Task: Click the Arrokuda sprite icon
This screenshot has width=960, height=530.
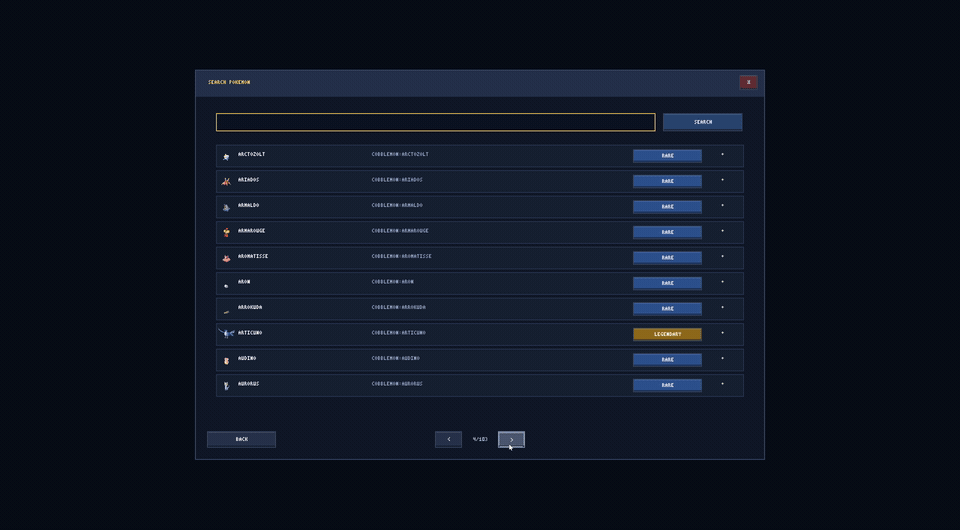Action: pyautogui.click(x=226, y=312)
